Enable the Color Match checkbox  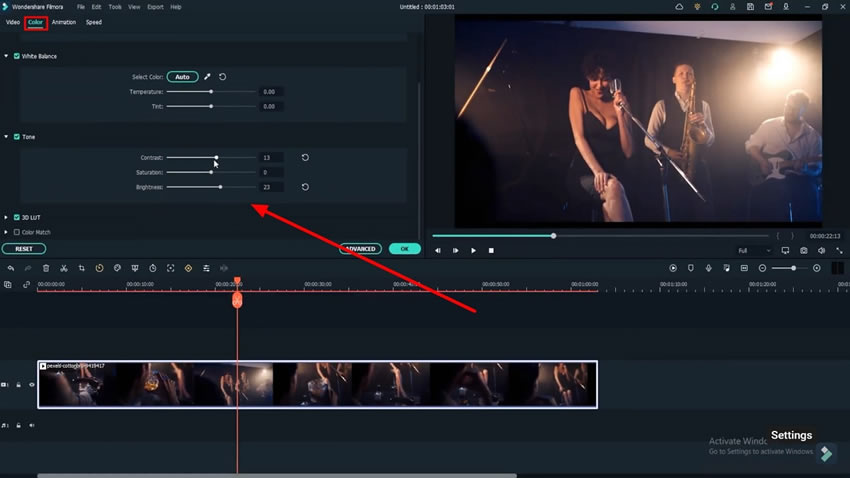(17, 232)
